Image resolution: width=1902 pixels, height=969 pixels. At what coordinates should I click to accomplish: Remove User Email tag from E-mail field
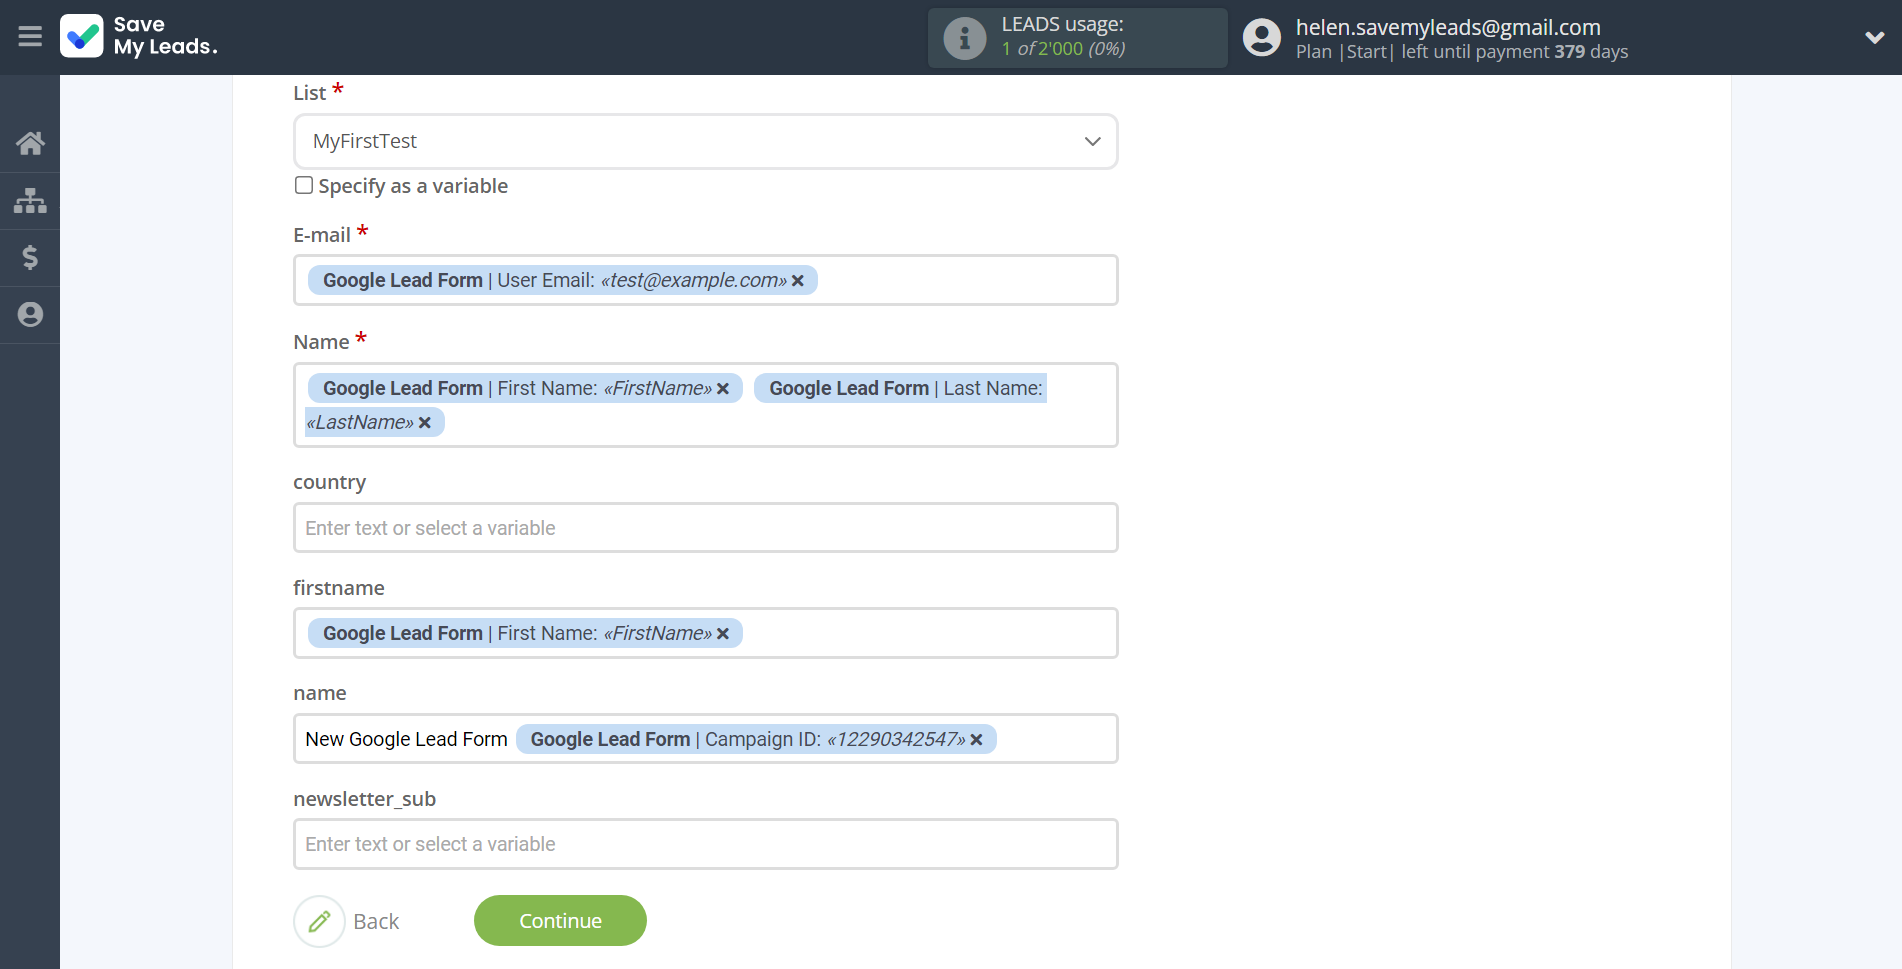(x=798, y=281)
